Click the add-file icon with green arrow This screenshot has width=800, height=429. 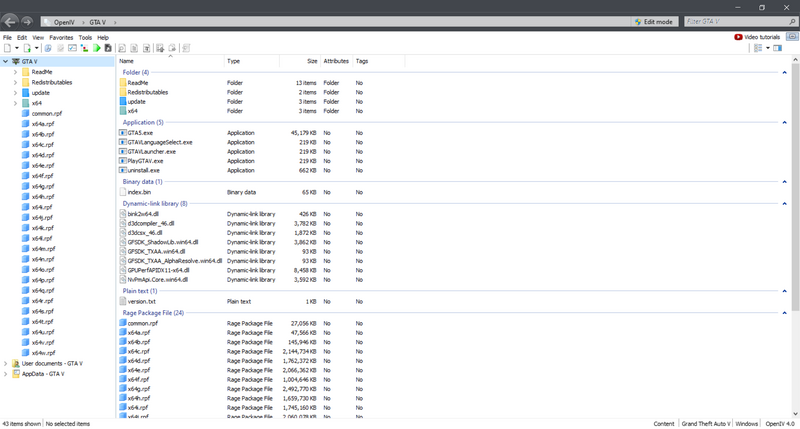click(x=27, y=48)
